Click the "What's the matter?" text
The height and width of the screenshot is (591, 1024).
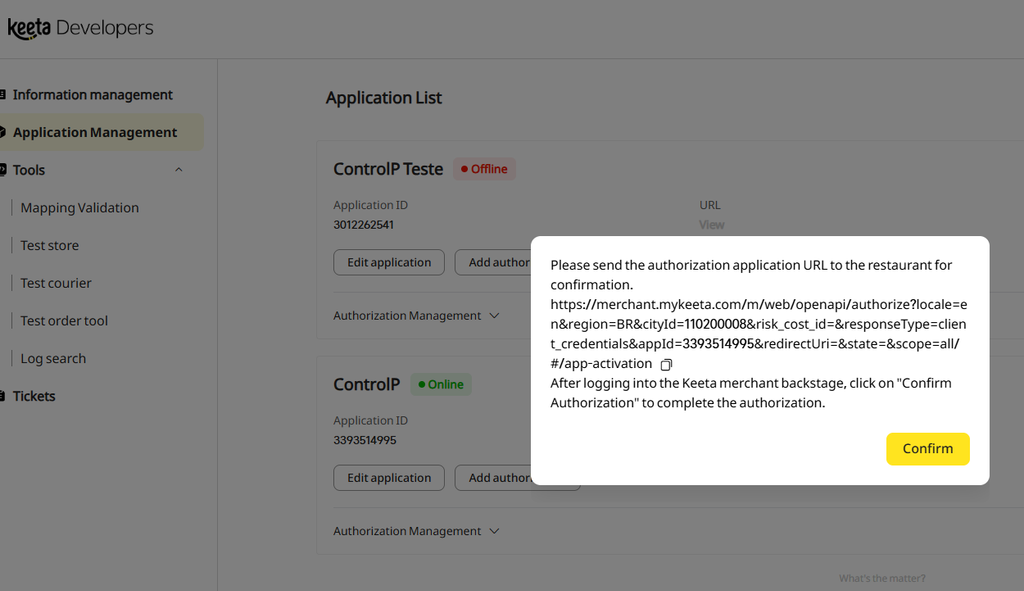(x=882, y=579)
